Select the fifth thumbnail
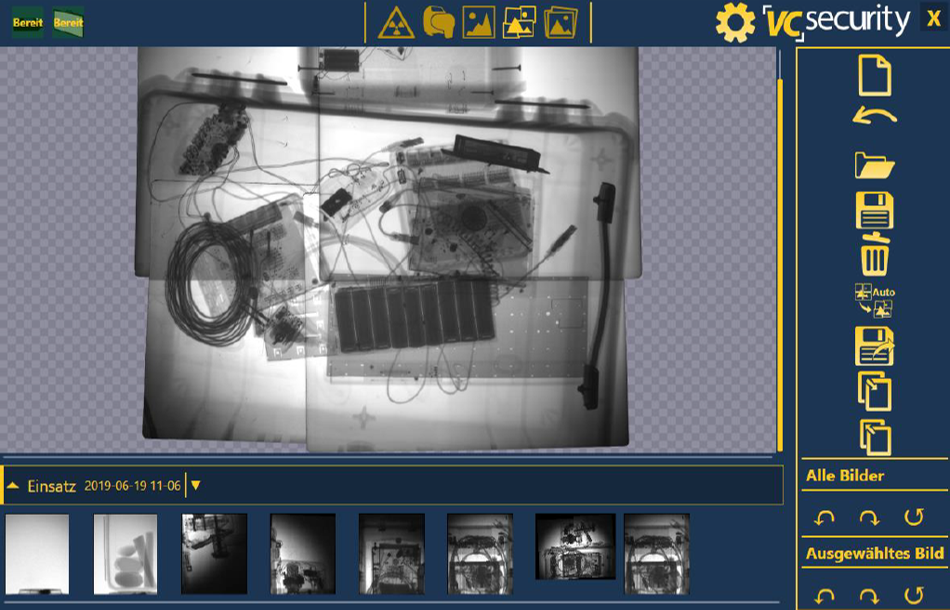950x610 pixels. [391, 554]
